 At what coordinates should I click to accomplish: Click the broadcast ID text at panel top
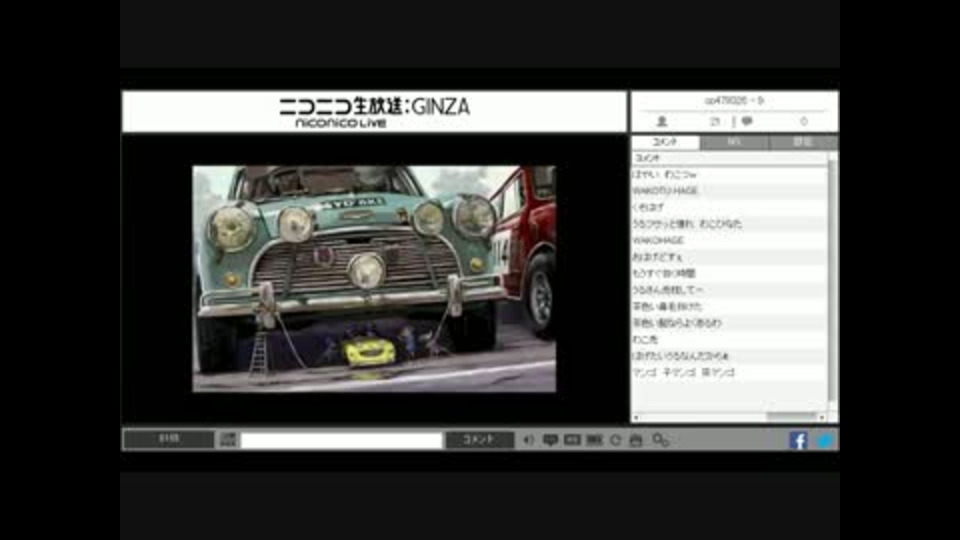coord(734,100)
